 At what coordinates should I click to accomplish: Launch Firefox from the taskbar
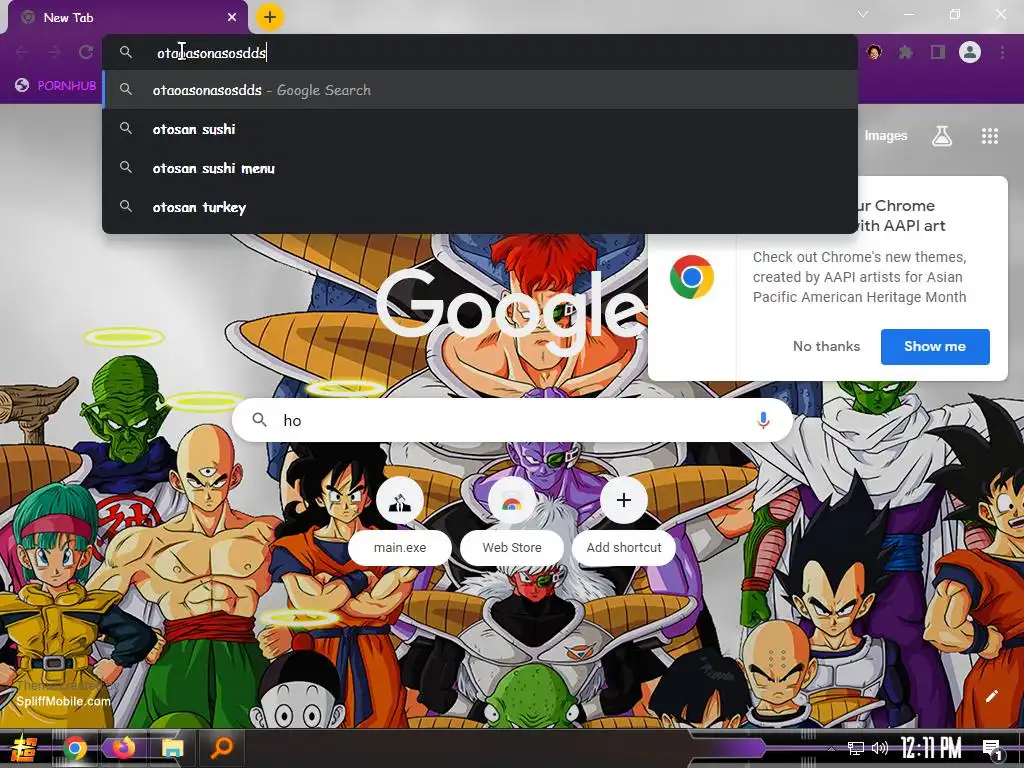[123, 748]
